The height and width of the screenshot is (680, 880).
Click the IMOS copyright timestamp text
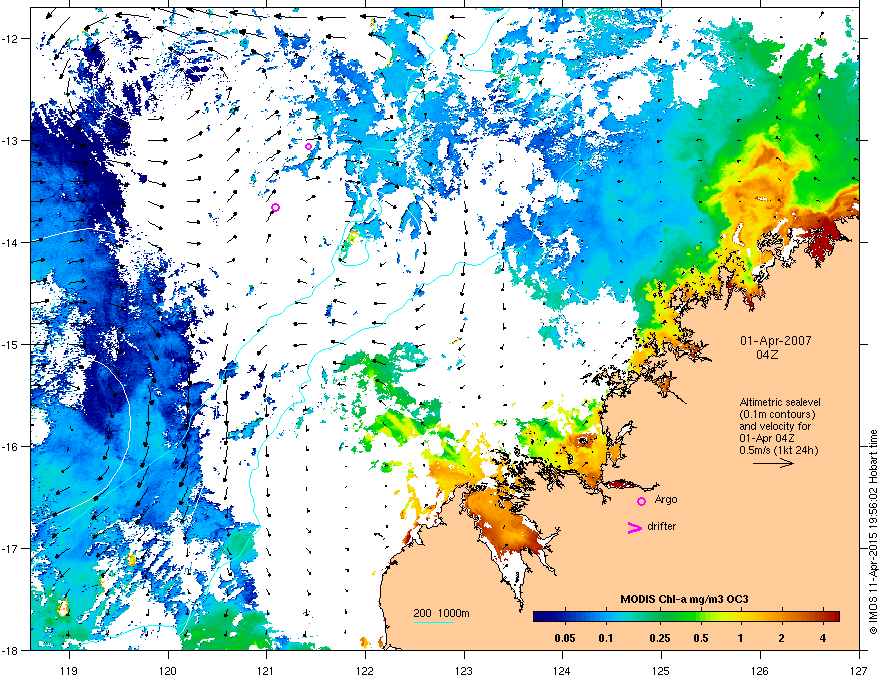click(x=873, y=532)
